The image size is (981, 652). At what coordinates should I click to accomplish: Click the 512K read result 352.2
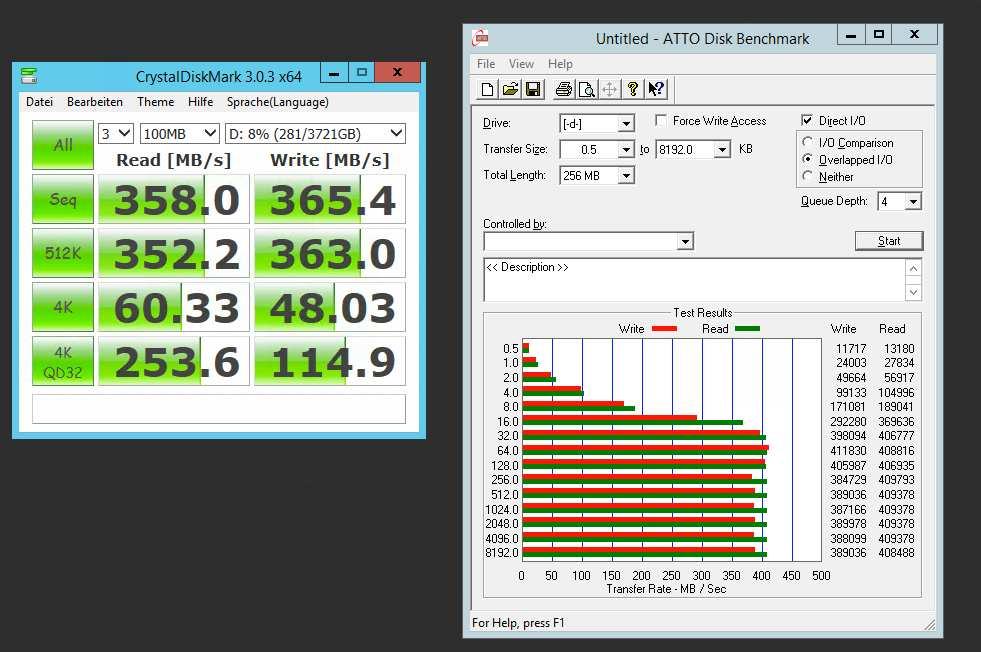click(x=174, y=253)
